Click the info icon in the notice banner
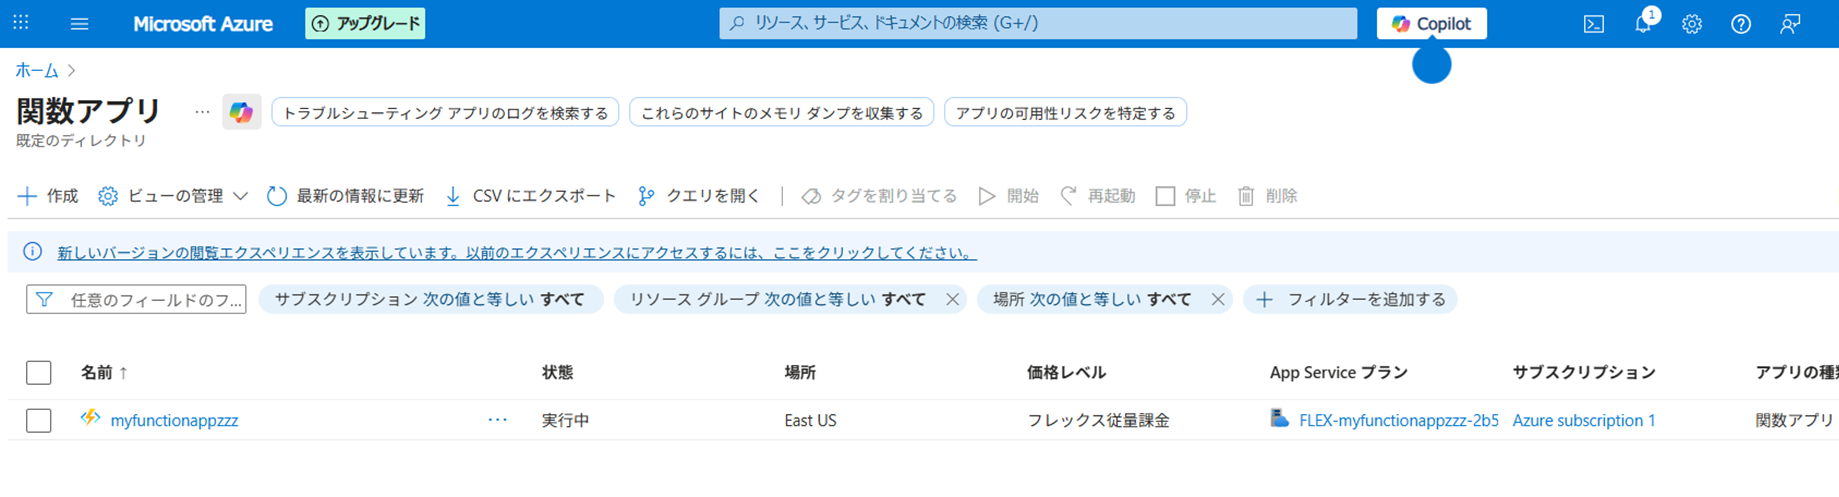Screen dimensions: 1839x497 [33, 252]
